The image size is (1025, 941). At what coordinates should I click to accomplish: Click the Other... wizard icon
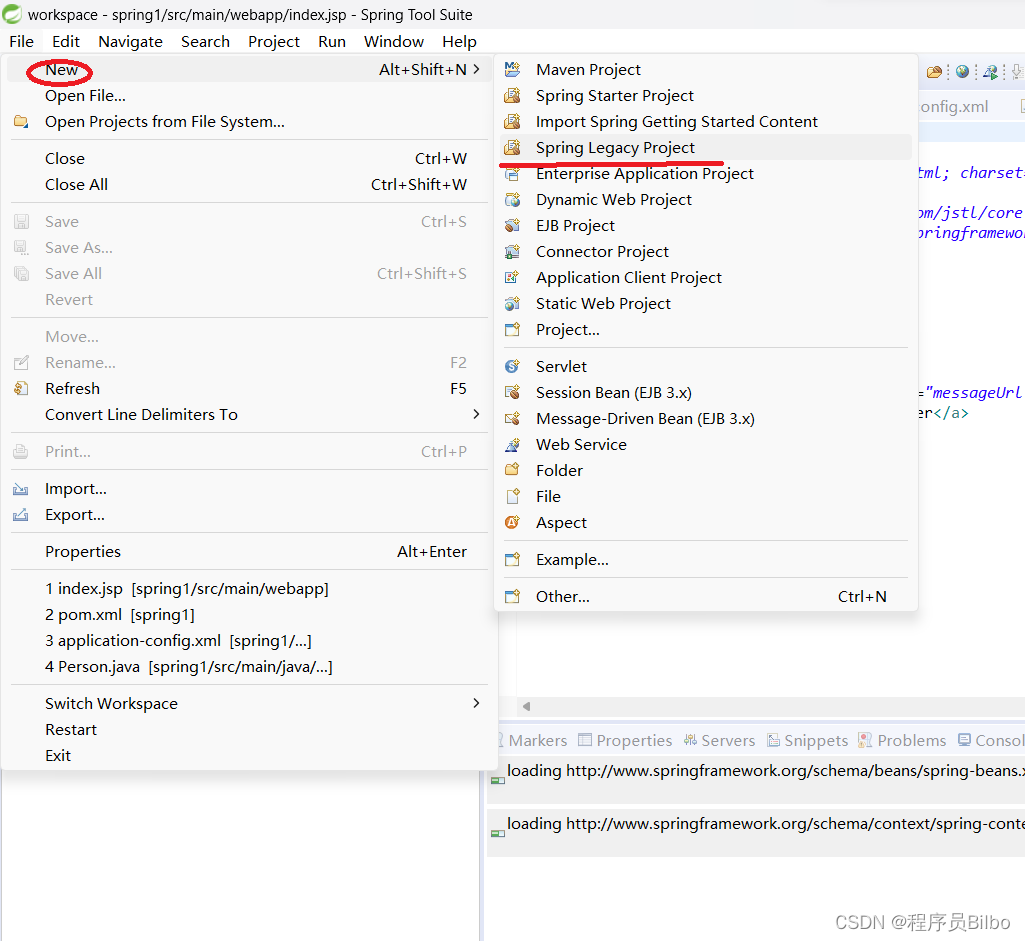[512, 597]
